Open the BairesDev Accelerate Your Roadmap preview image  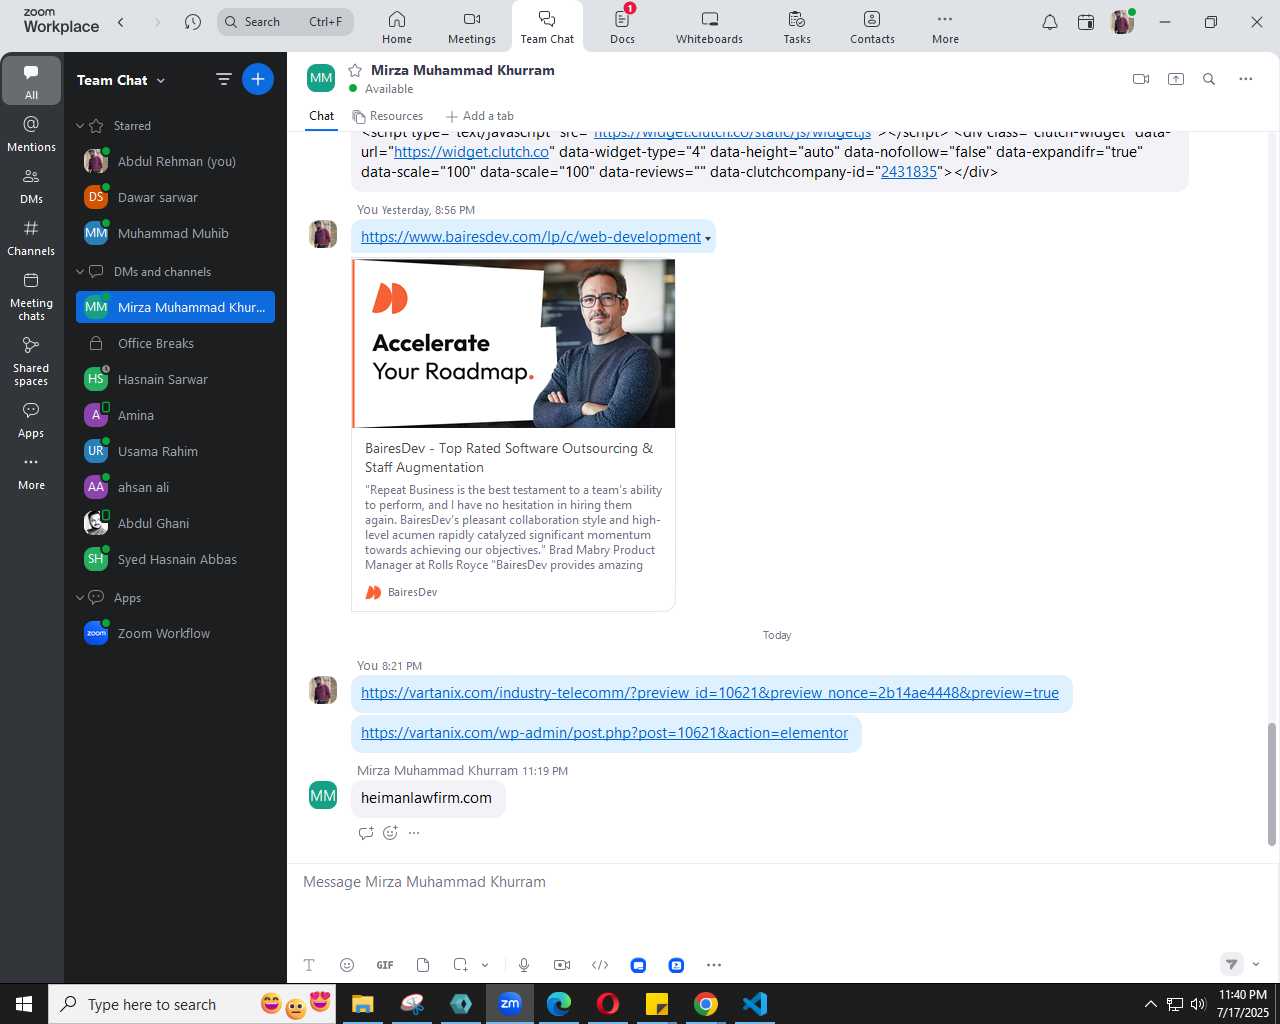pyautogui.click(x=514, y=343)
